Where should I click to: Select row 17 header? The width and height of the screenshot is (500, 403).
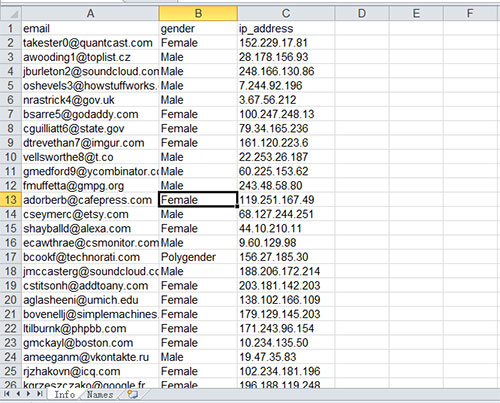tap(11, 257)
